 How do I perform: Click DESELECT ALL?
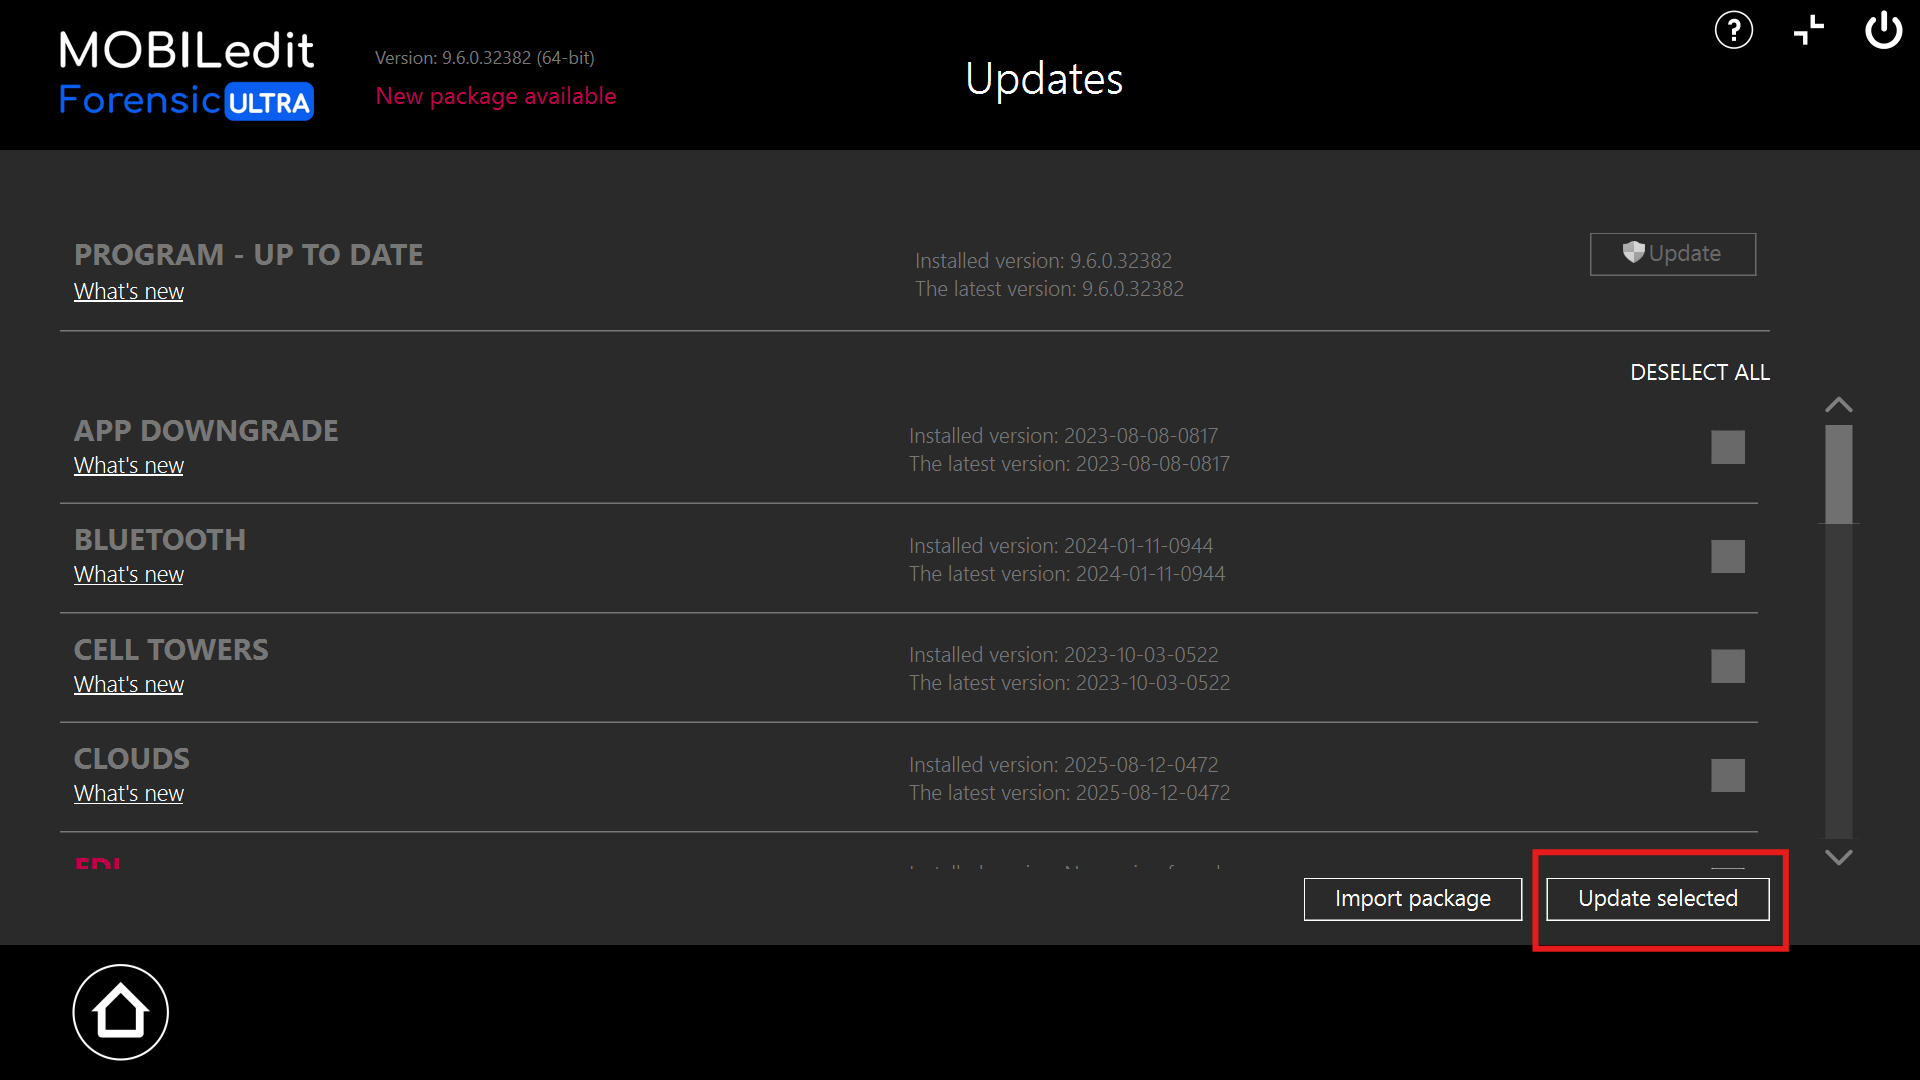point(1699,371)
